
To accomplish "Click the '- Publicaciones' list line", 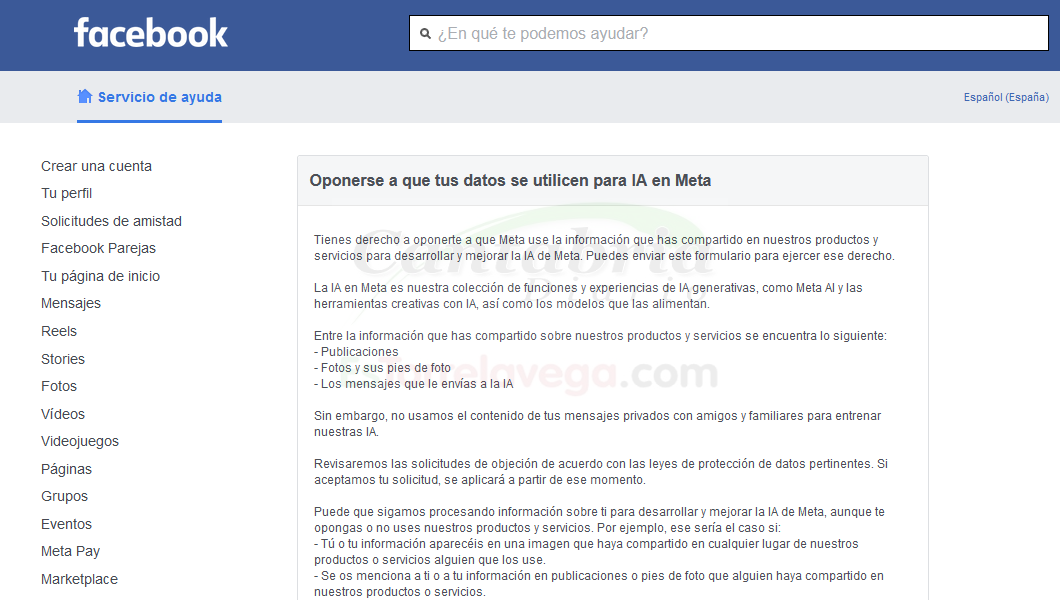I will tap(356, 352).
